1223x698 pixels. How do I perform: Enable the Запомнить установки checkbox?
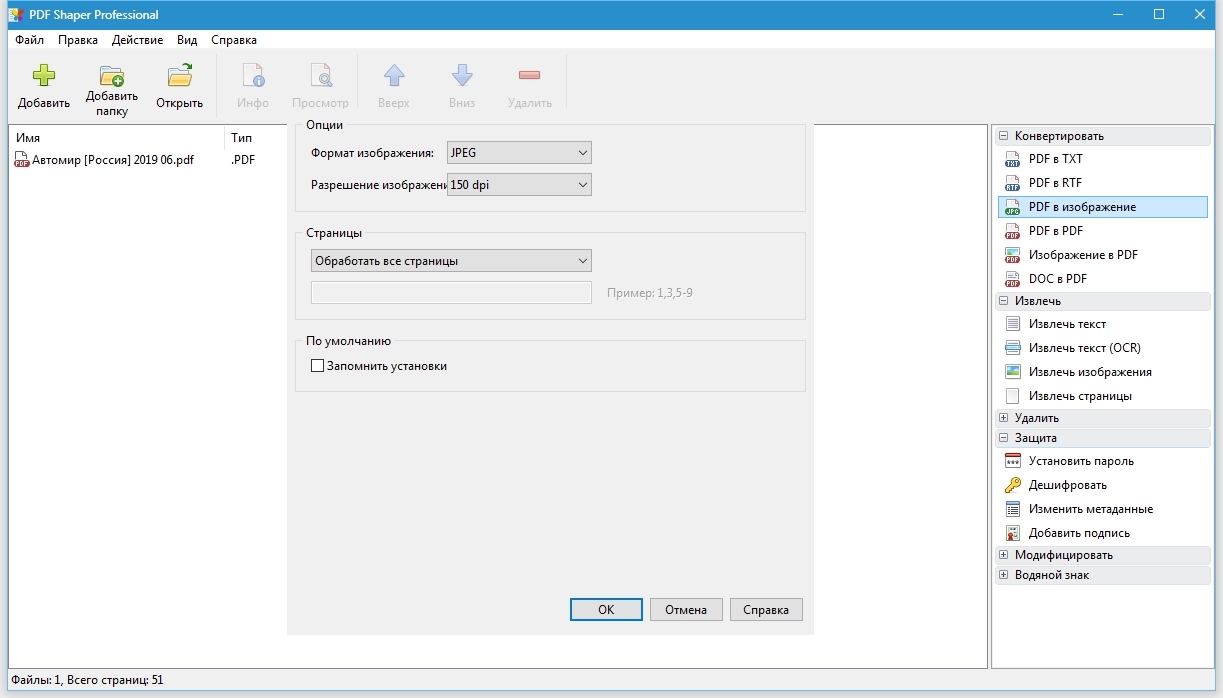pos(318,366)
